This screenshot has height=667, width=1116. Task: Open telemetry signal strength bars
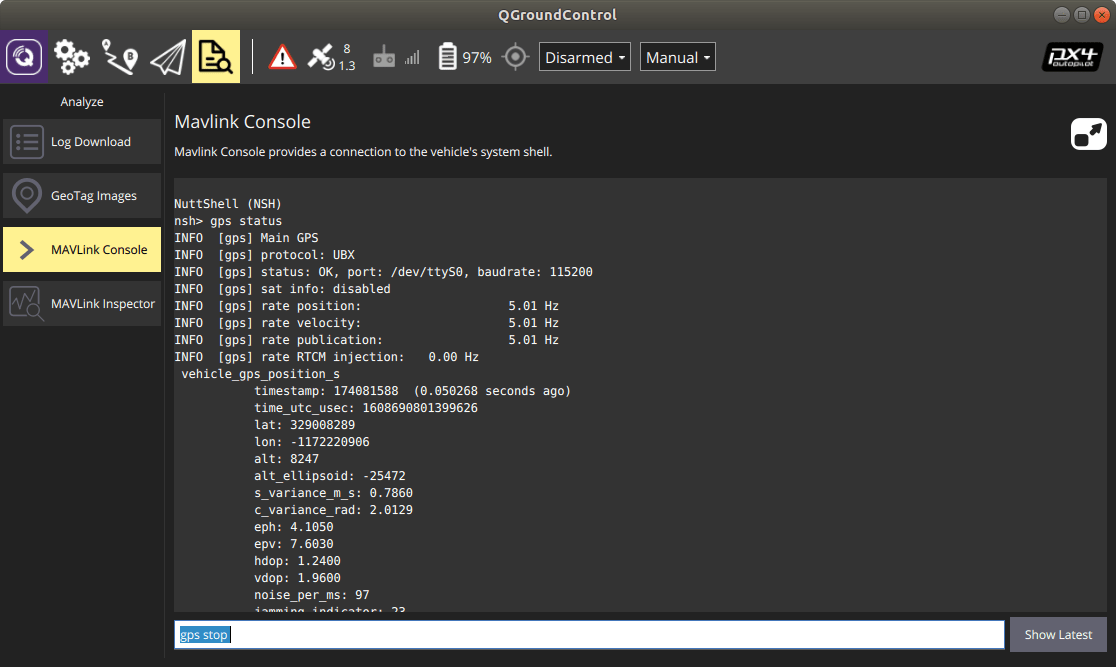coord(412,57)
